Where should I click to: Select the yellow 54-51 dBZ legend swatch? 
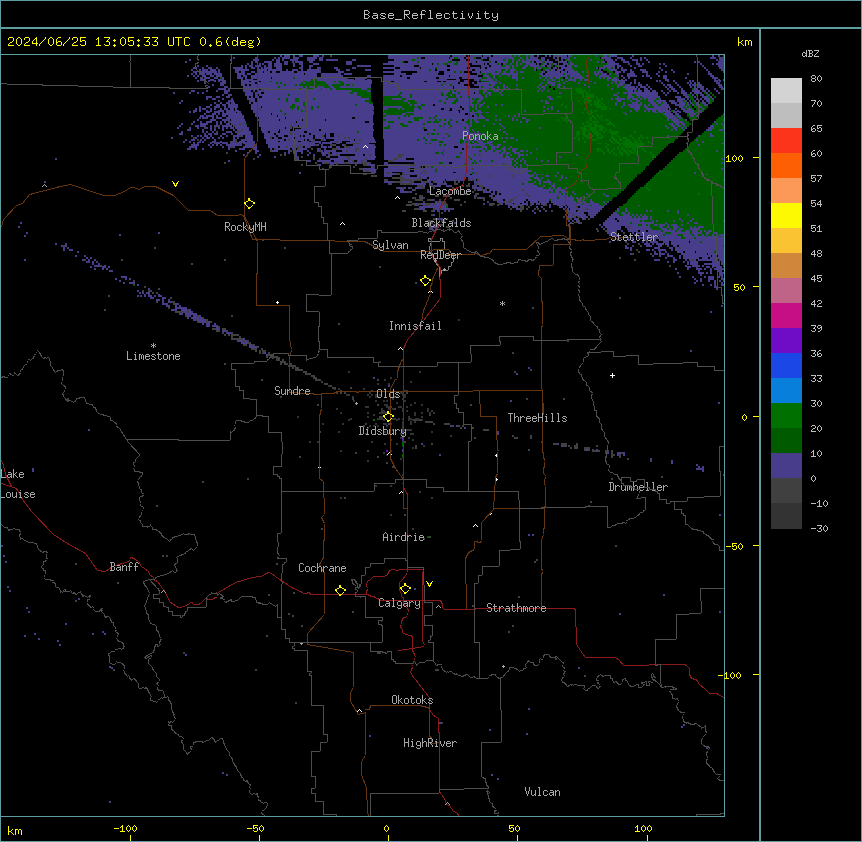tap(786, 215)
